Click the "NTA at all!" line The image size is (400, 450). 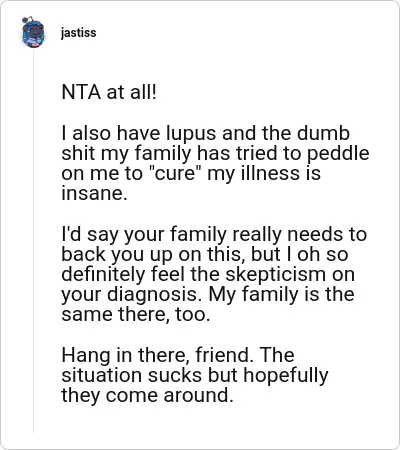click(109, 92)
